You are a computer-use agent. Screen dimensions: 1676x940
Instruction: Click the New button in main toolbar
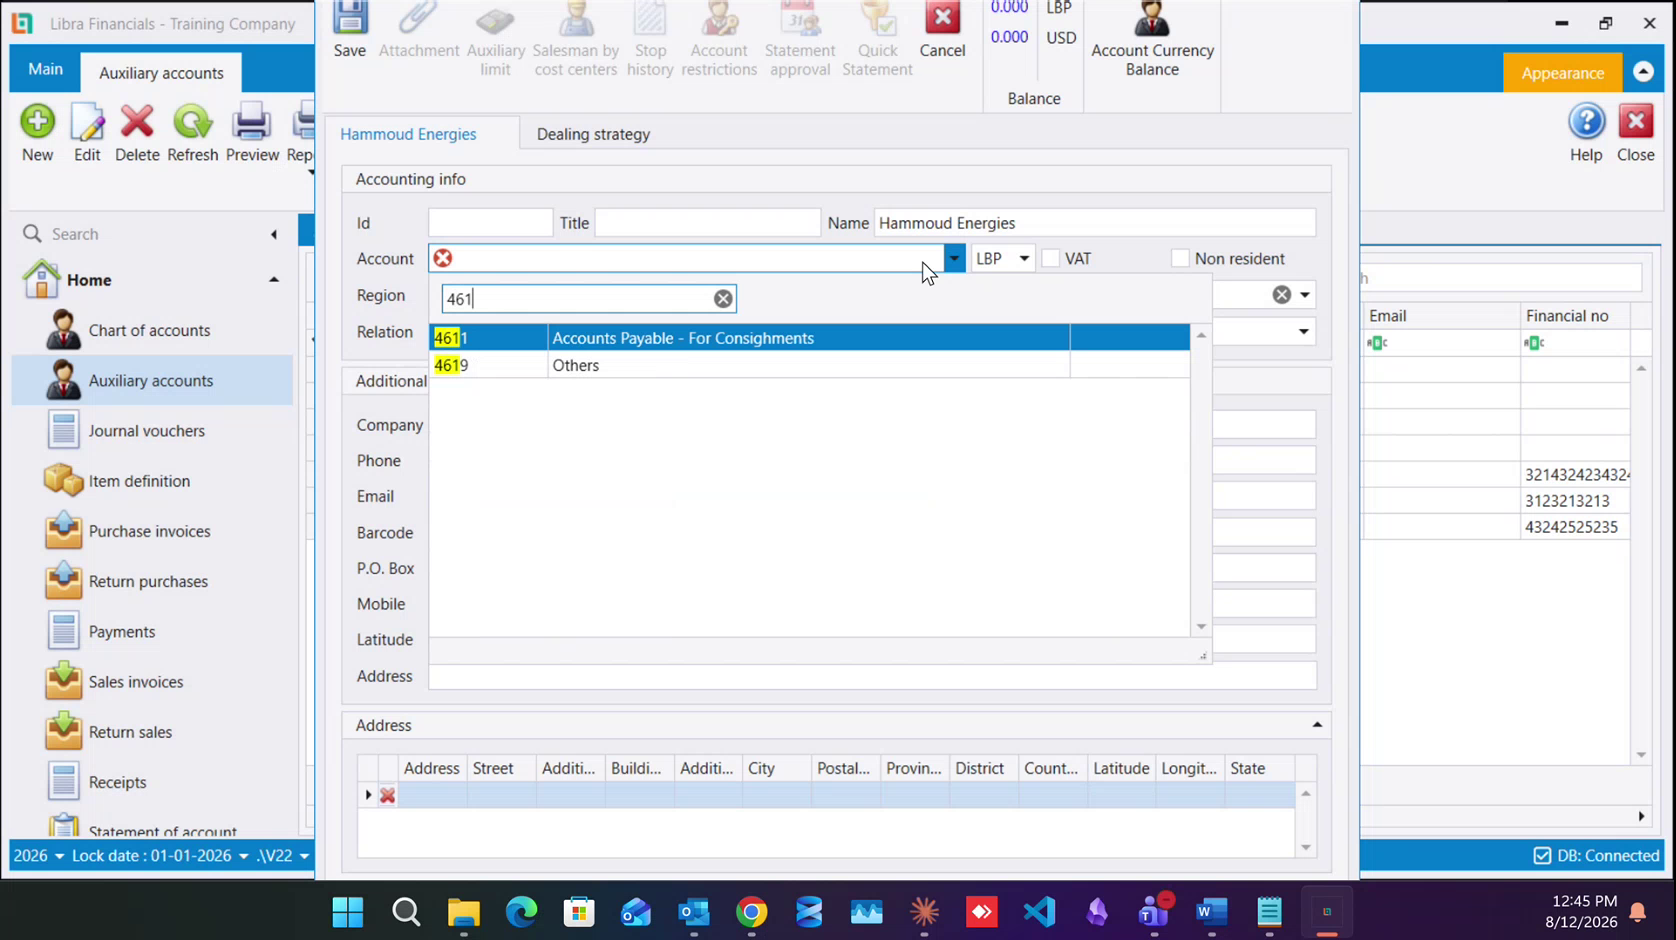38,133
